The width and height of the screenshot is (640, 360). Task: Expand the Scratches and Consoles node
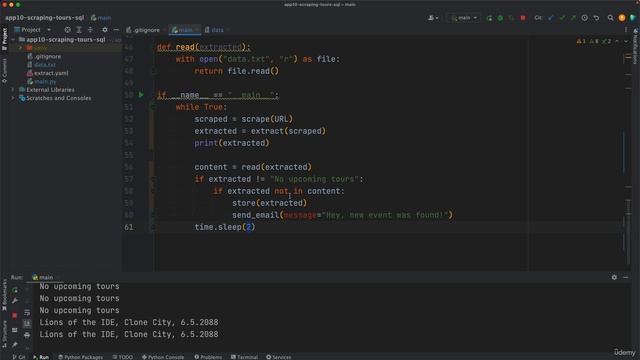(x=13, y=98)
